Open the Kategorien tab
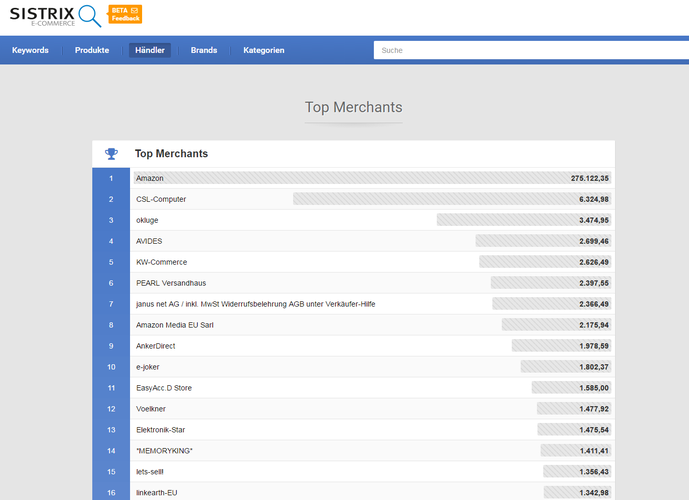689x500 pixels. 264,50
